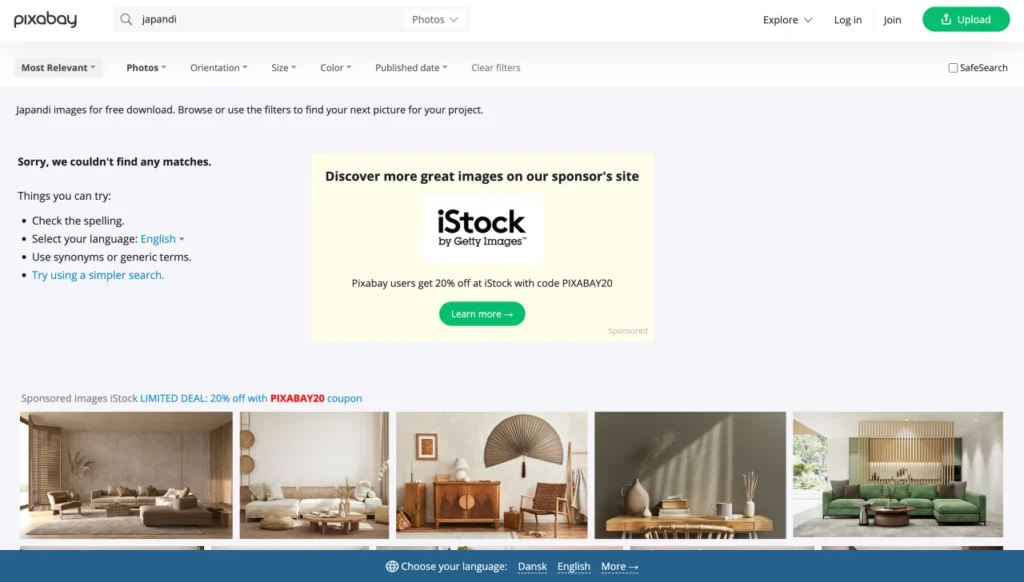Enable the SafeSearch checkbox
The height and width of the screenshot is (582, 1024).
pyautogui.click(x=953, y=68)
